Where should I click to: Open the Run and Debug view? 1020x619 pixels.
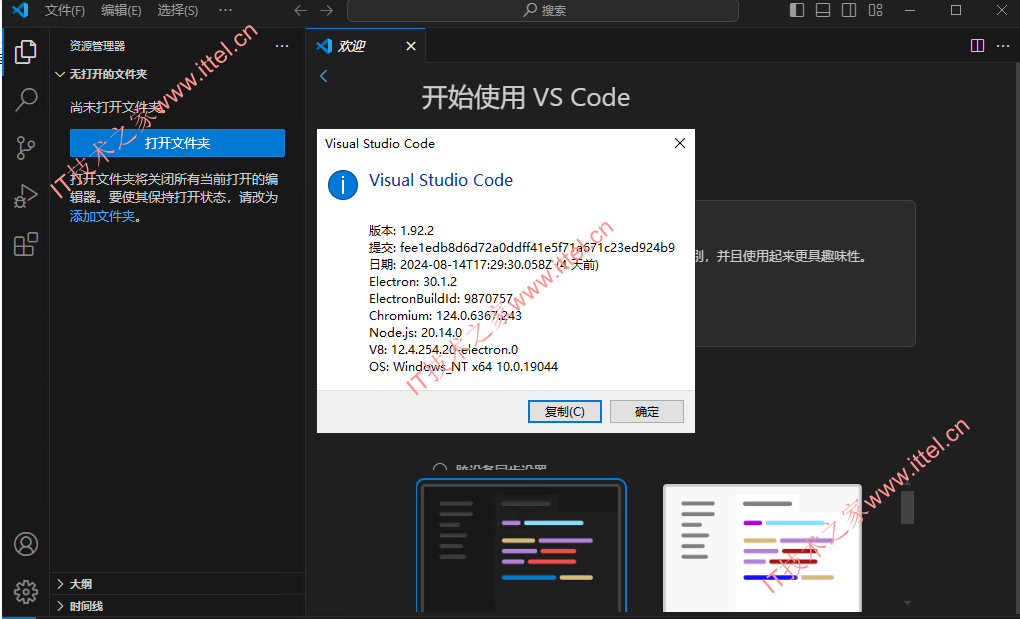[25, 196]
